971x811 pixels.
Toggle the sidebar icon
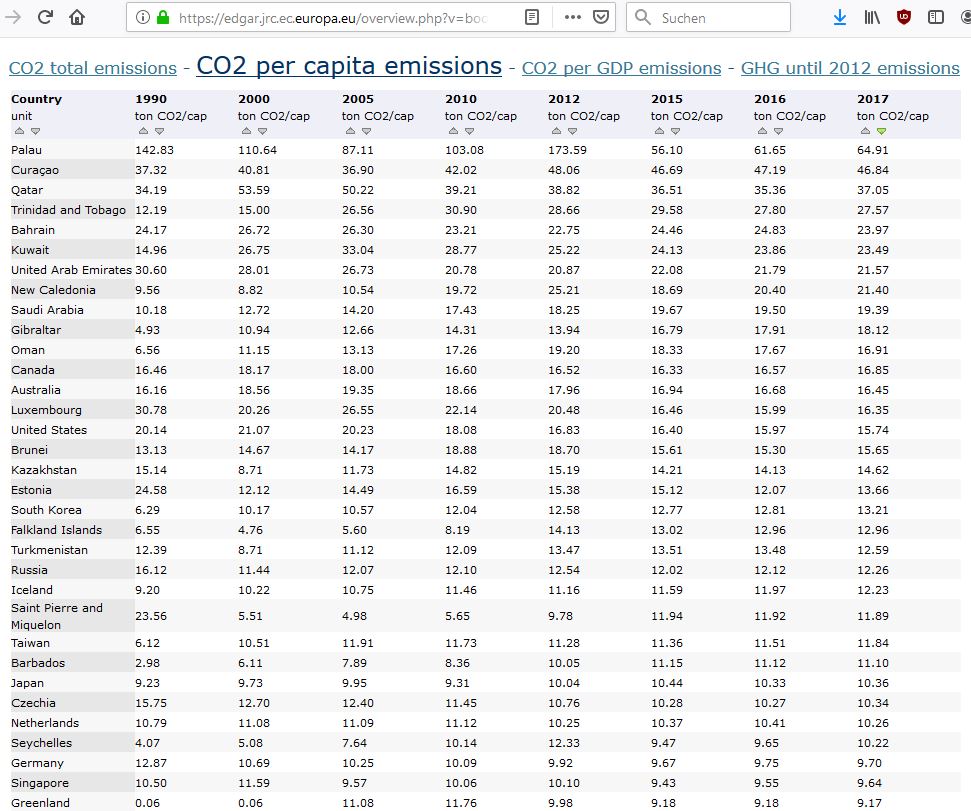click(x=936, y=17)
